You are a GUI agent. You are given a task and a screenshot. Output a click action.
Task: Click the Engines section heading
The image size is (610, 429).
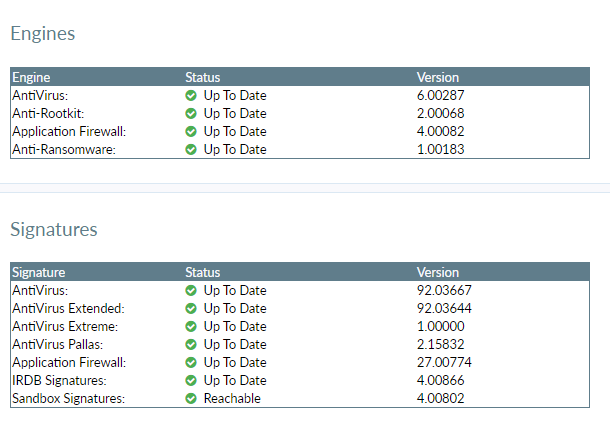[x=43, y=34]
